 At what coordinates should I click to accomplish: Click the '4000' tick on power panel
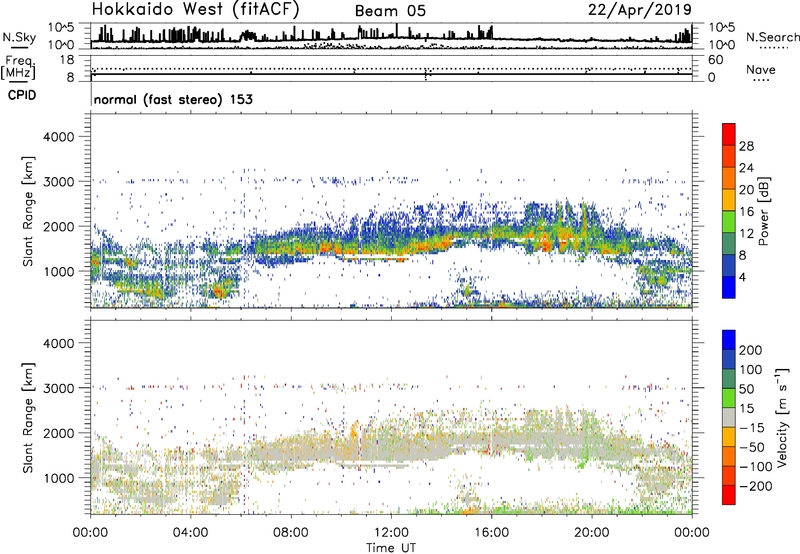(x=58, y=137)
